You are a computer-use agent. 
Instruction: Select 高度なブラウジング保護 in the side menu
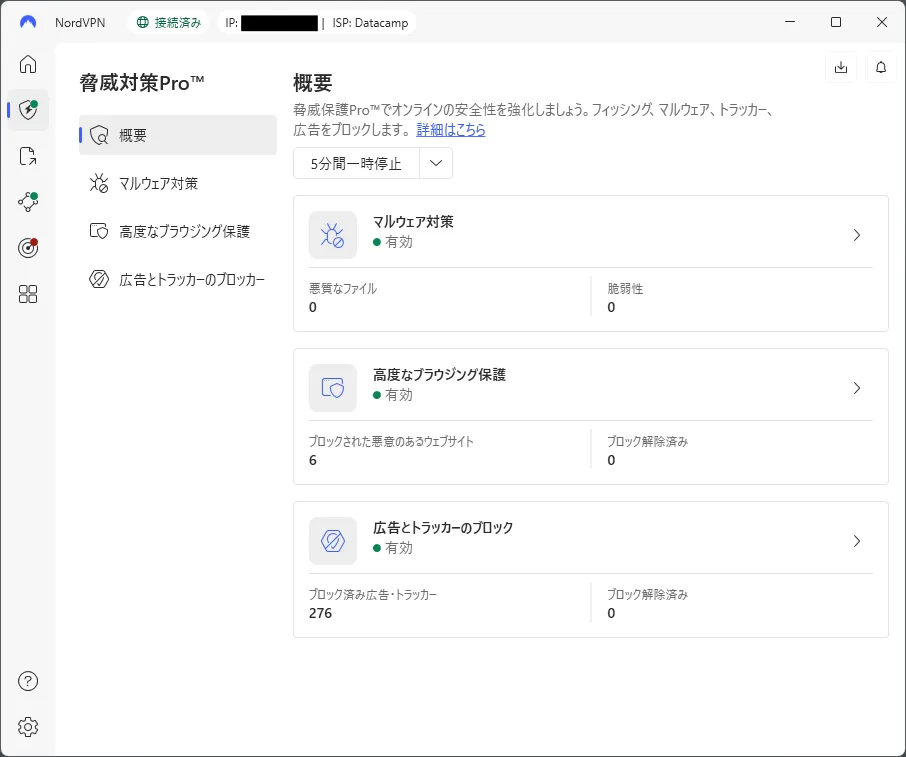pos(178,231)
